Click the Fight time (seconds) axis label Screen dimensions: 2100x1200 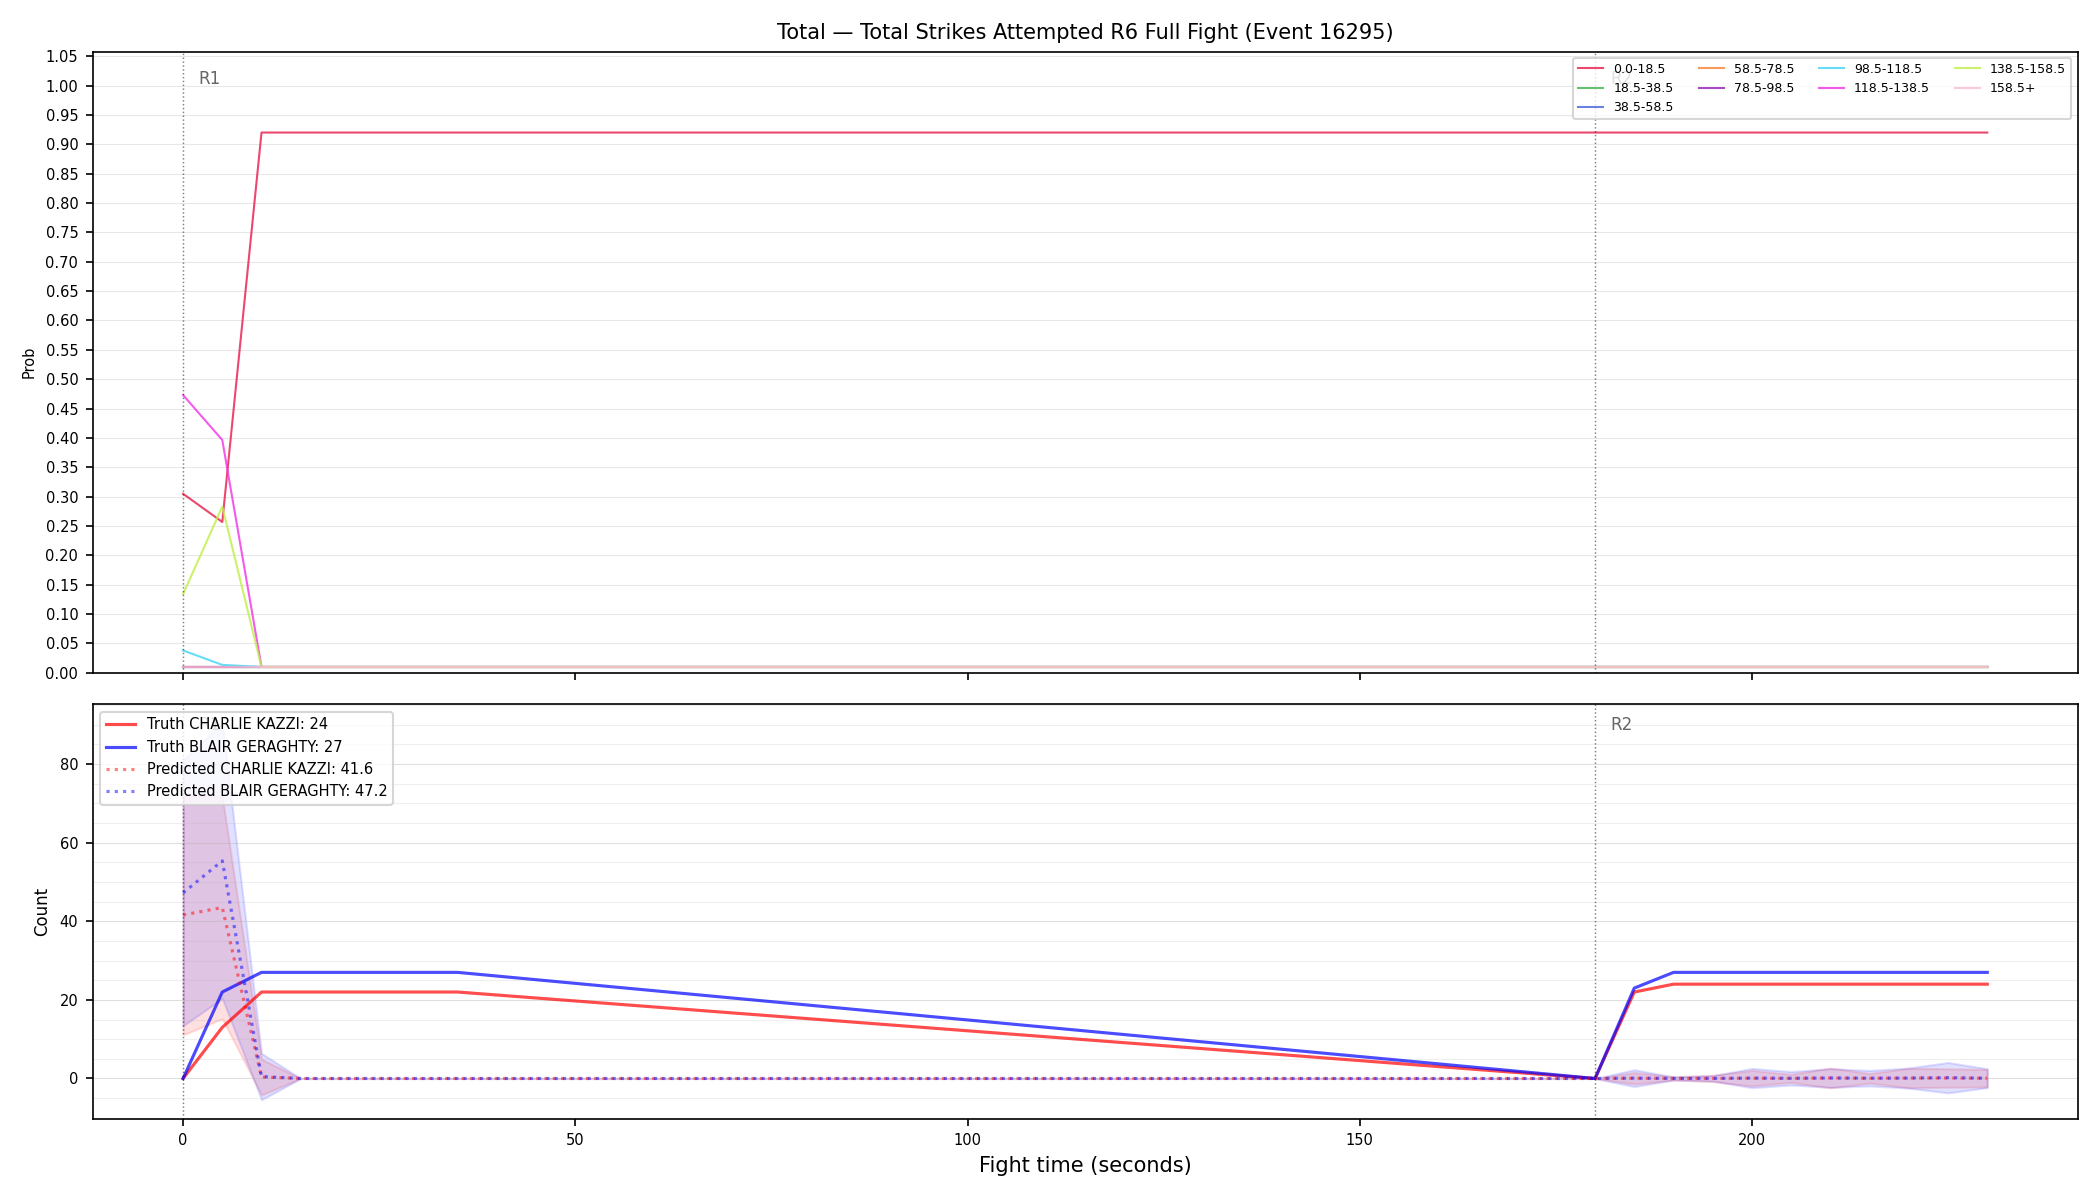pyautogui.click(x=1085, y=1165)
